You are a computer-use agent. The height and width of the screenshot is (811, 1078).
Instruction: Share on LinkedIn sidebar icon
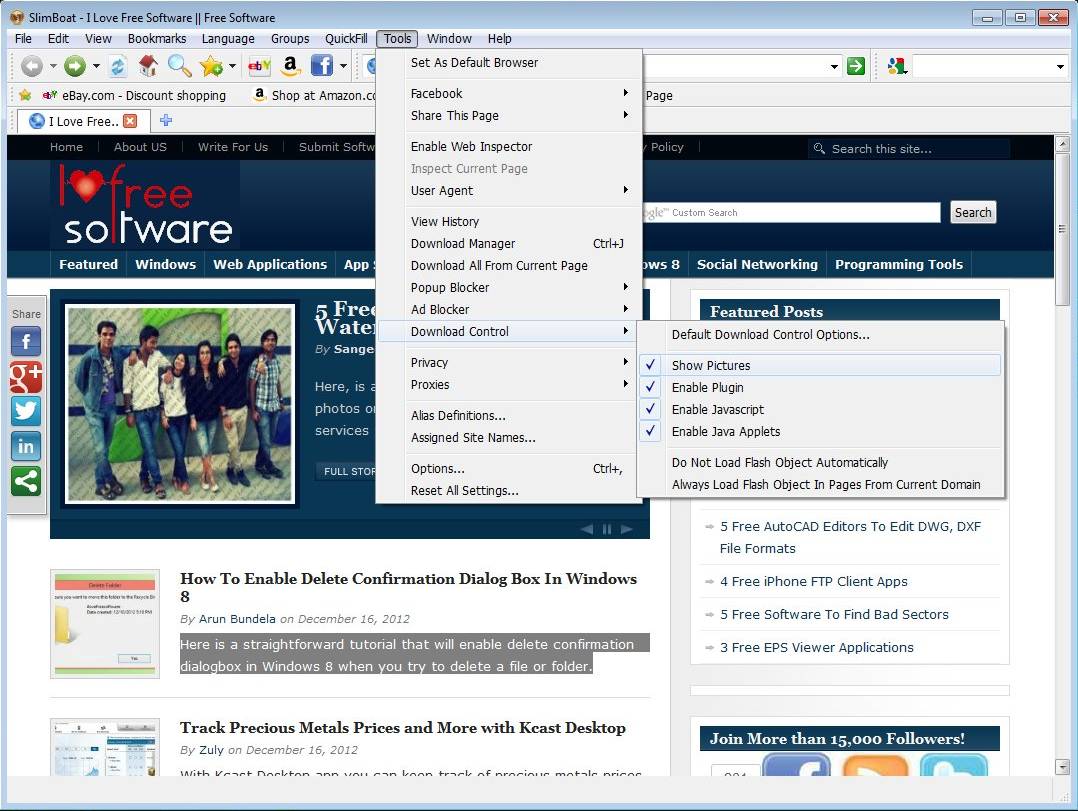(x=25, y=446)
